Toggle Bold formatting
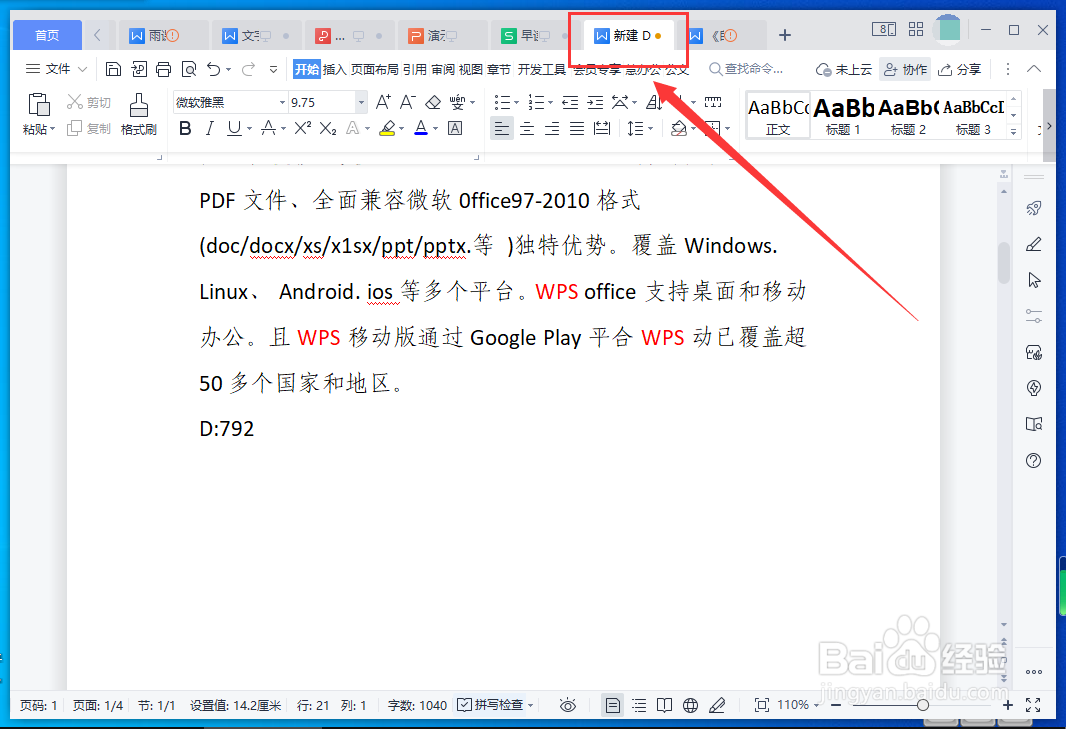1066x729 pixels. (x=185, y=128)
